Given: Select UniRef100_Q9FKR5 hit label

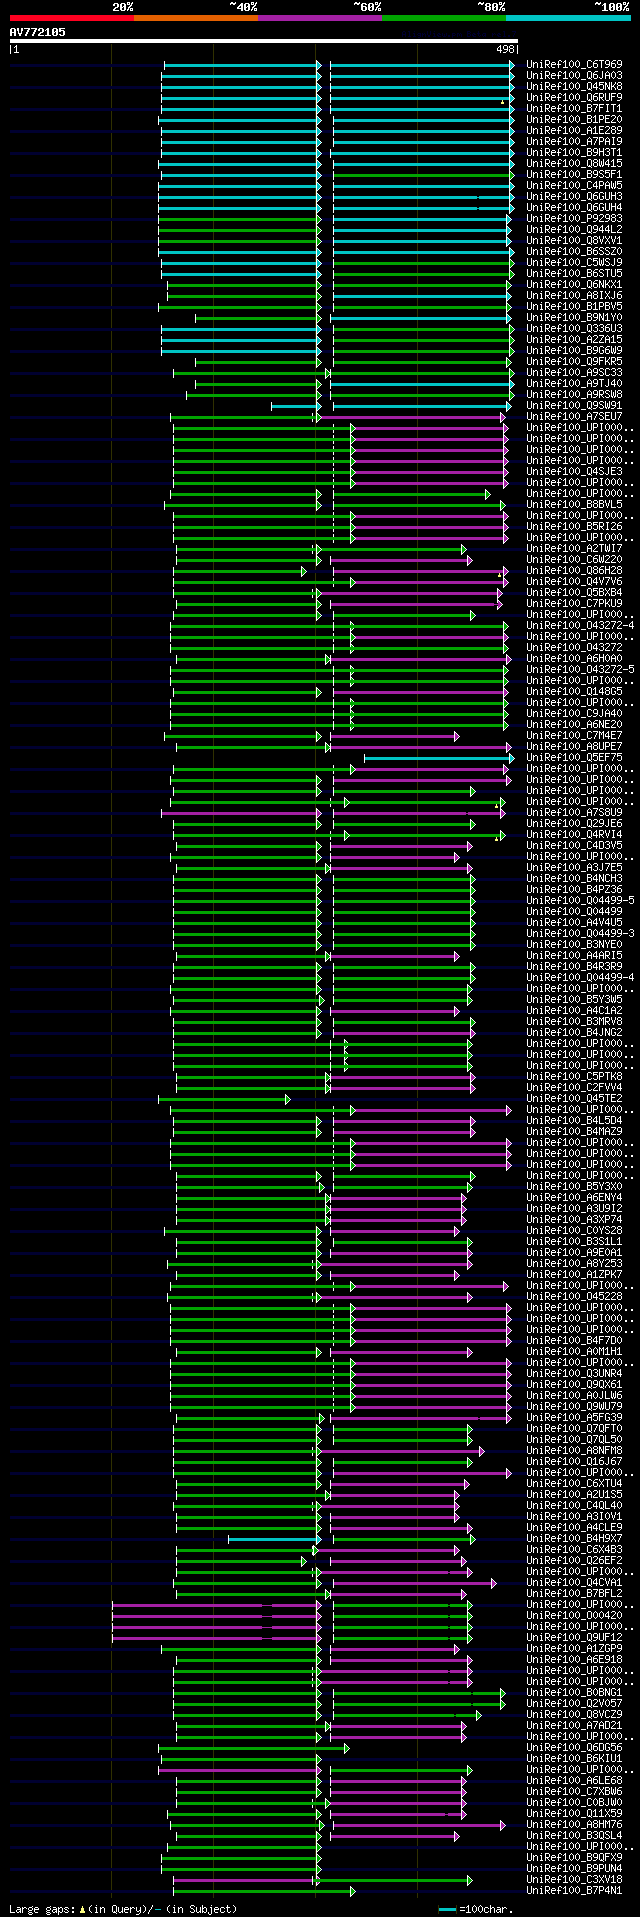Looking at the screenshot, I should [574, 361].
